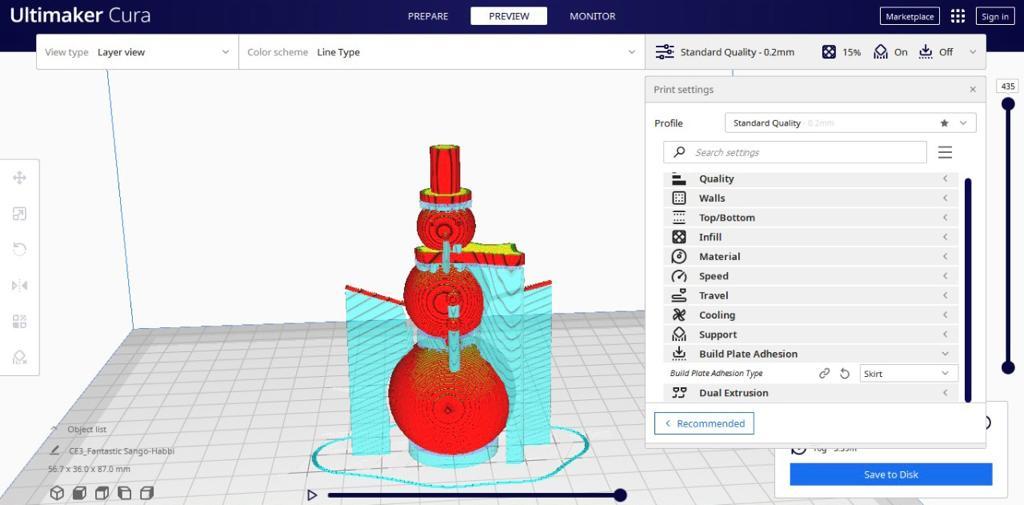The image size is (1024, 505).
Task: Click the profile star icon
Action: click(944, 123)
